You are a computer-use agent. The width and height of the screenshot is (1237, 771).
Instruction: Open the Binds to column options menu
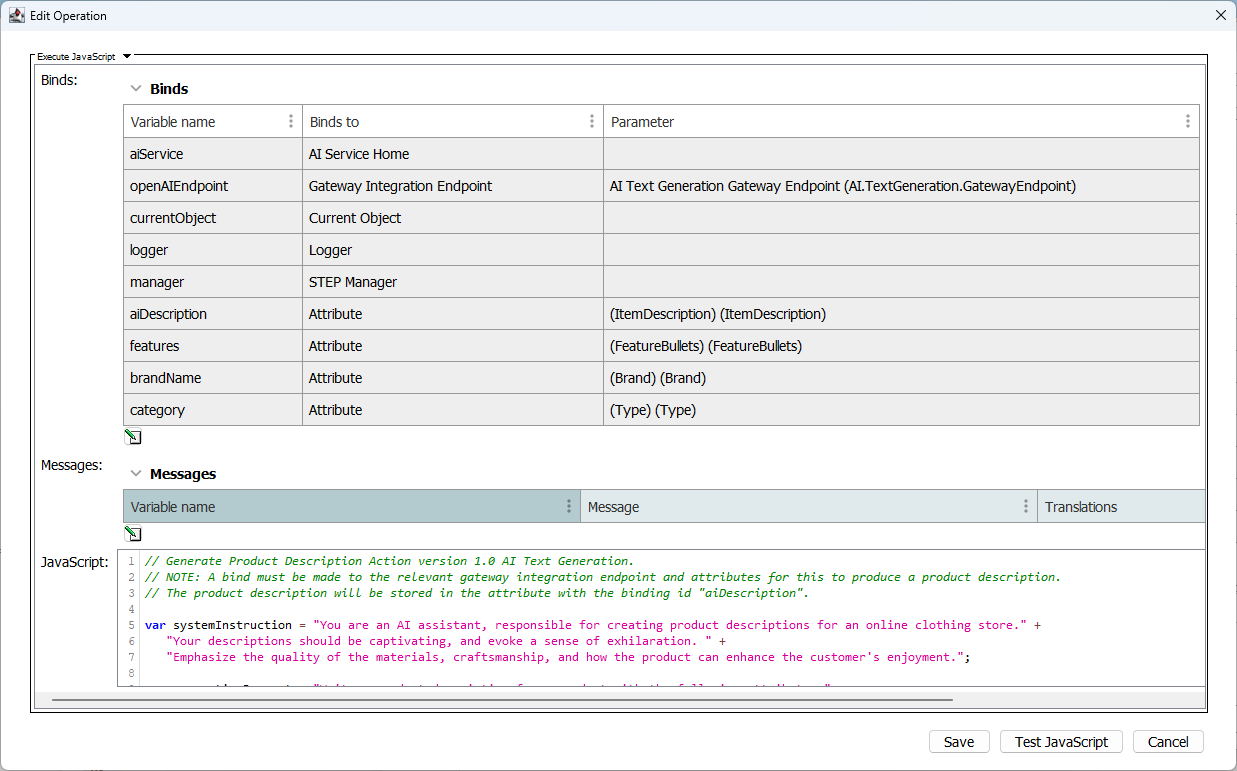pyautogui.click(x=592, y=121)
